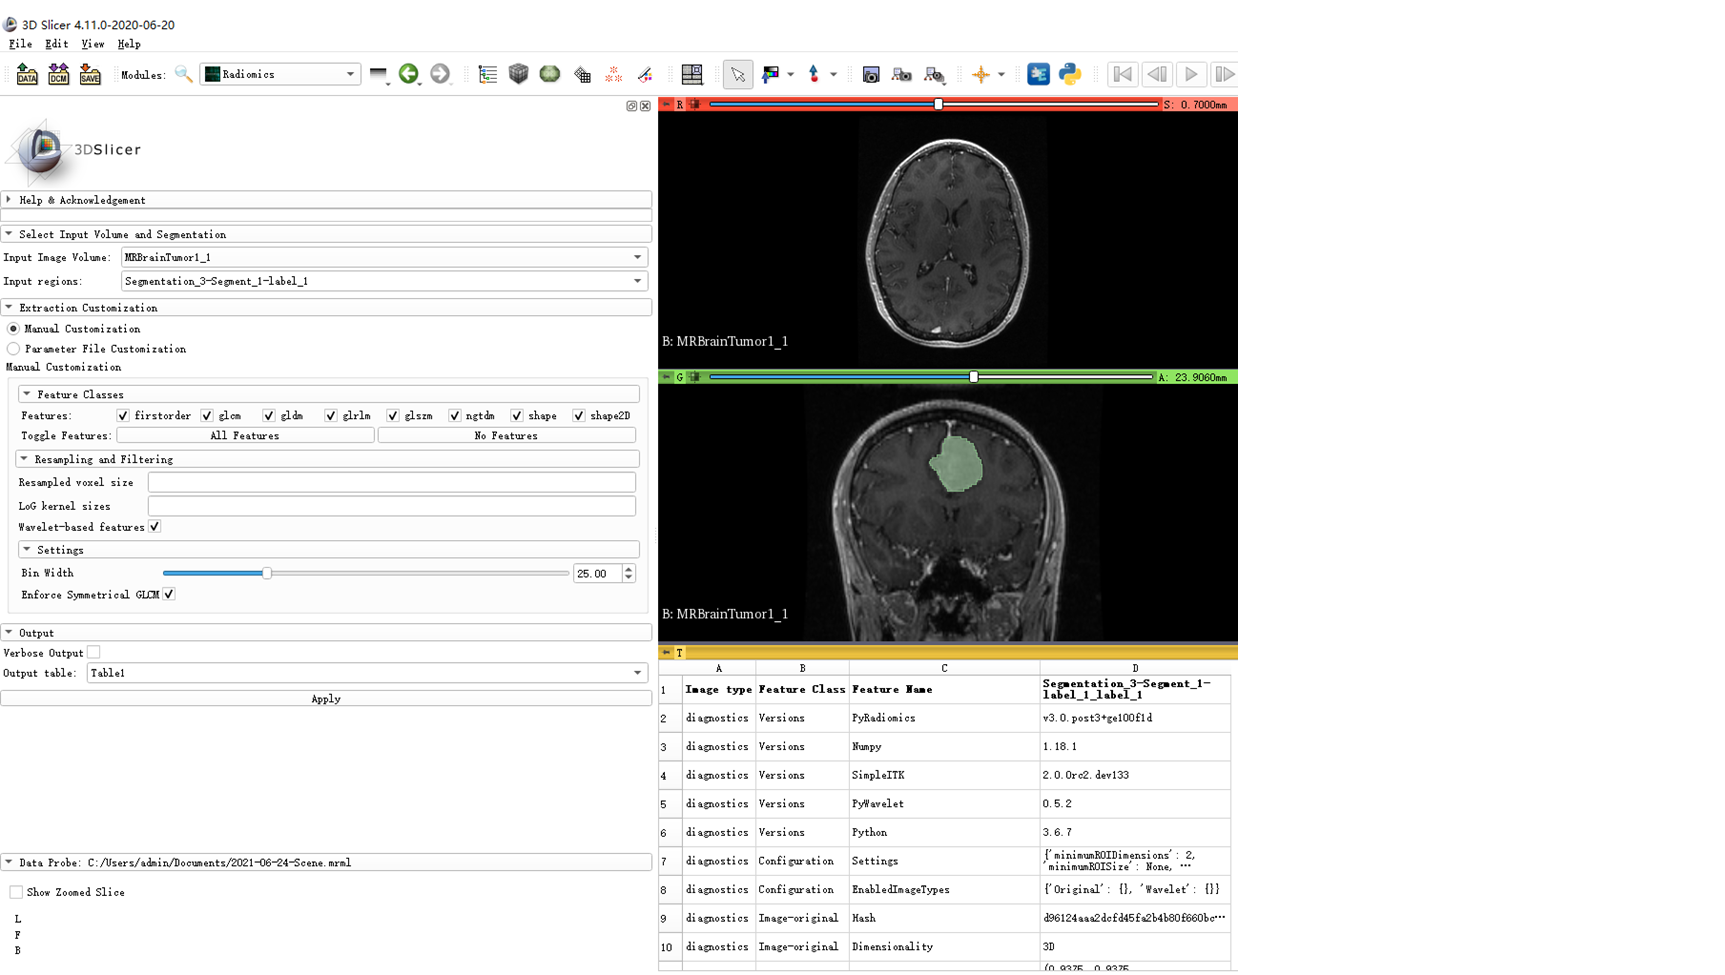The height and width of the screenshot is (975, 1725).
Task: Open the DCM DICOM import icon
Action: coord(59,74)
